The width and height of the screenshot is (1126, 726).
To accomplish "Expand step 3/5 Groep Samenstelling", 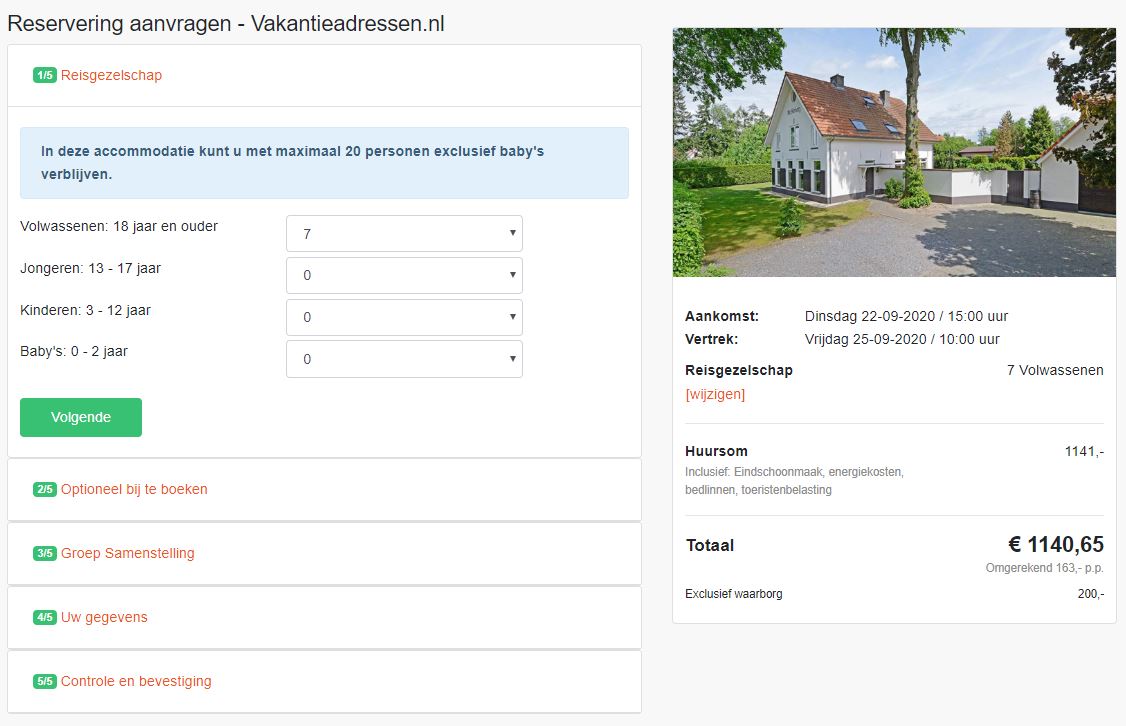I will [128, 553].
